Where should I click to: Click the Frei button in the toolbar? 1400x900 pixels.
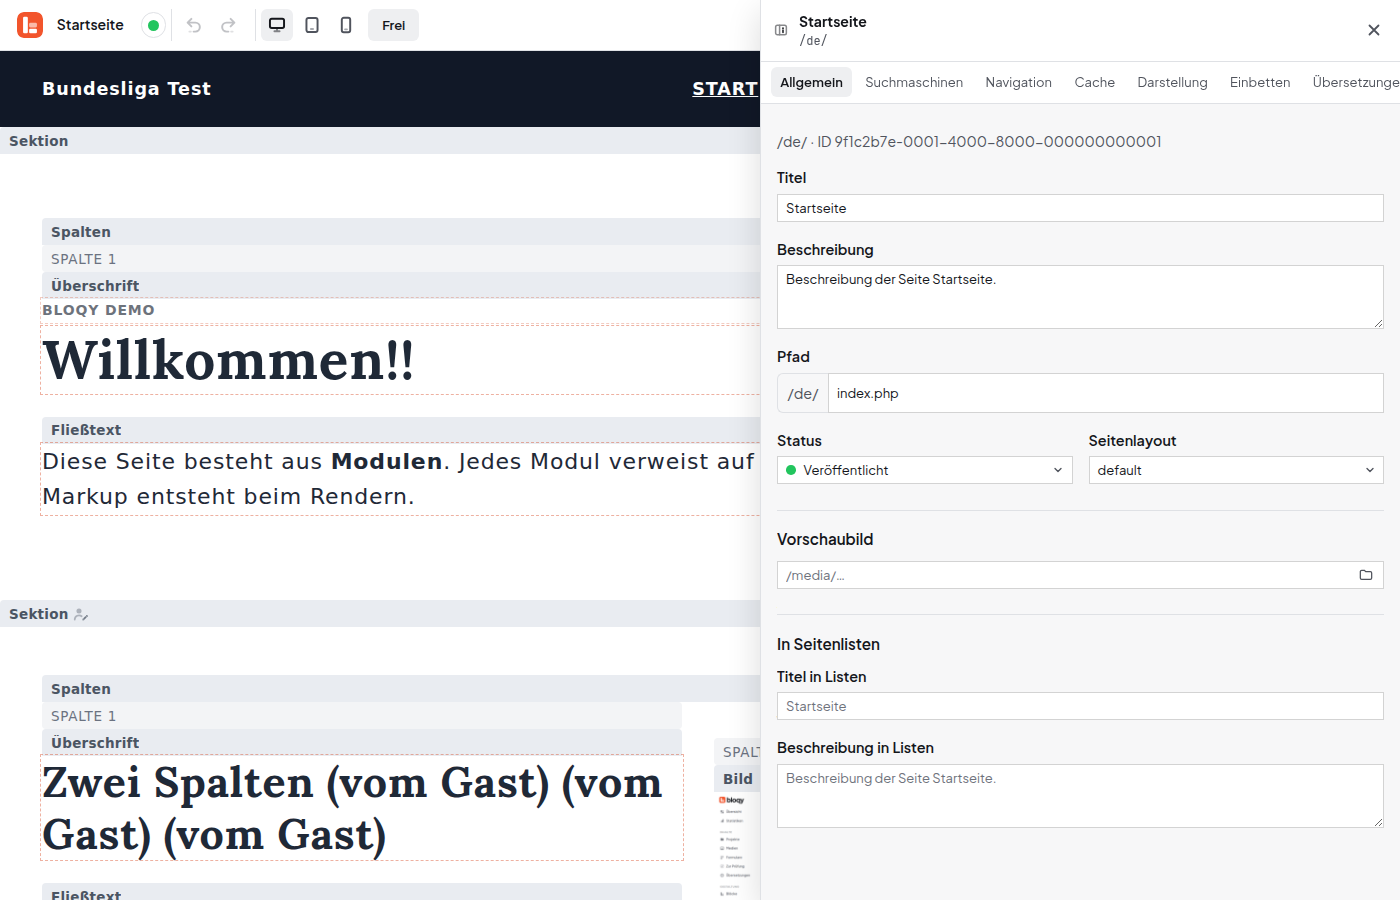coord(394,25)
